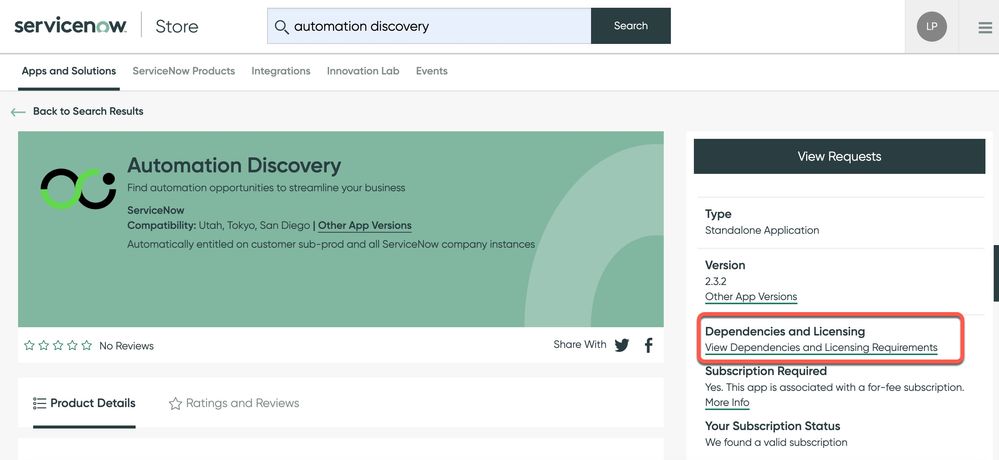Viewport: 999px width, 460px height.
Task: Switch to Apps and Solutions tab
Action: 69,71
